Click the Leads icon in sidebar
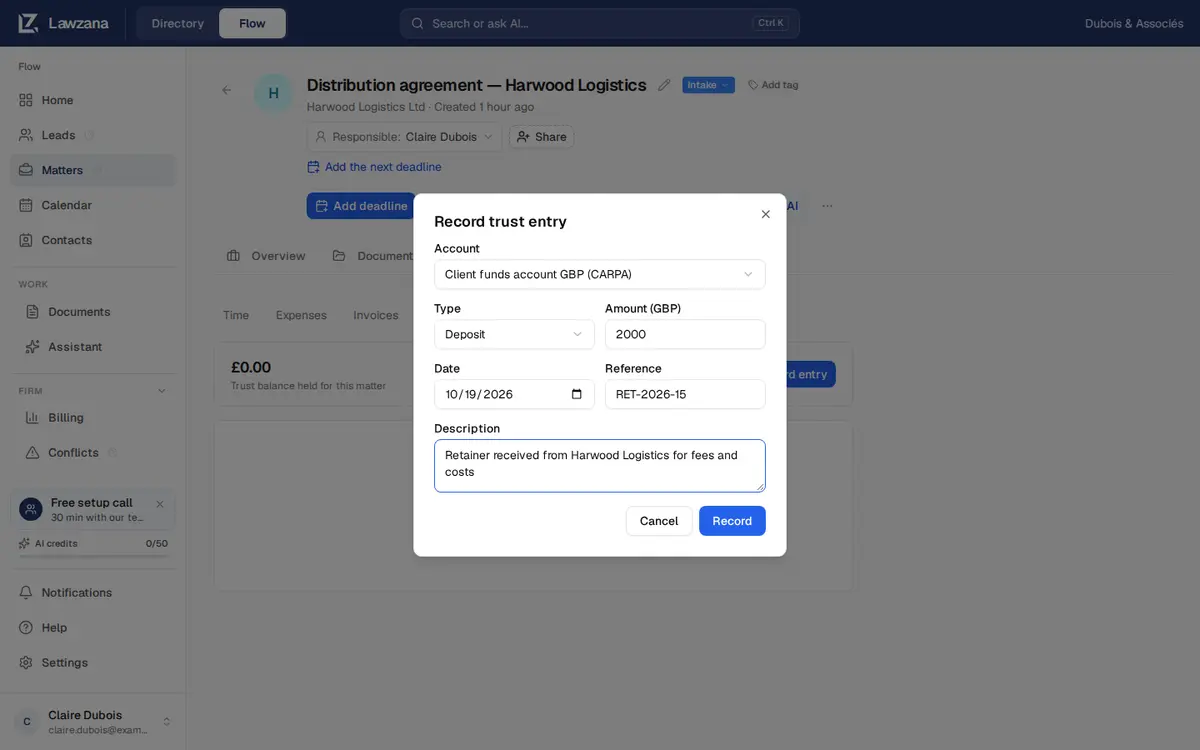 [26, 135]
